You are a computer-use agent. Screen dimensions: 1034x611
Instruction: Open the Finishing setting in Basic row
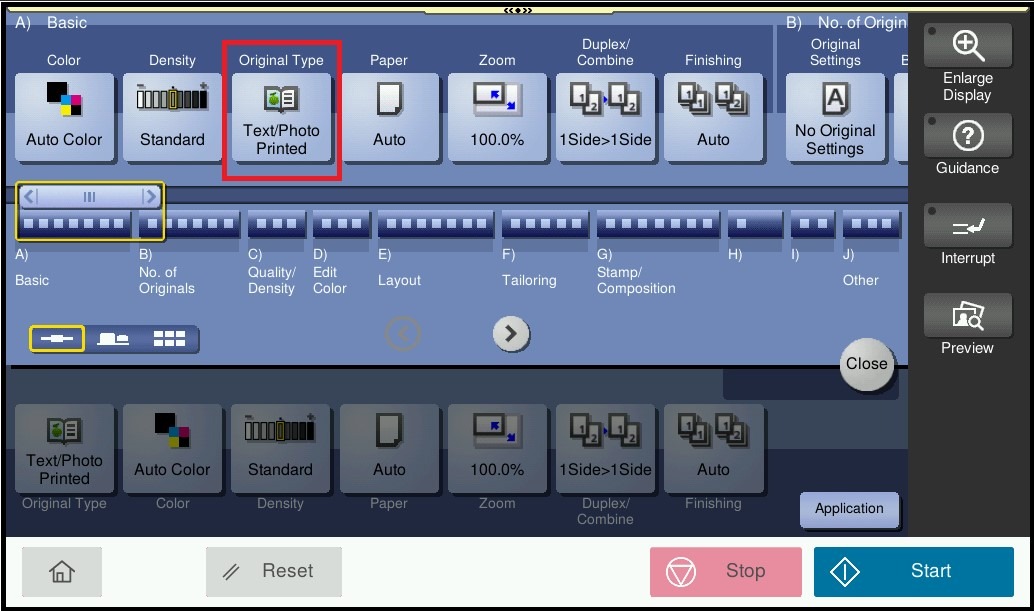713,118
